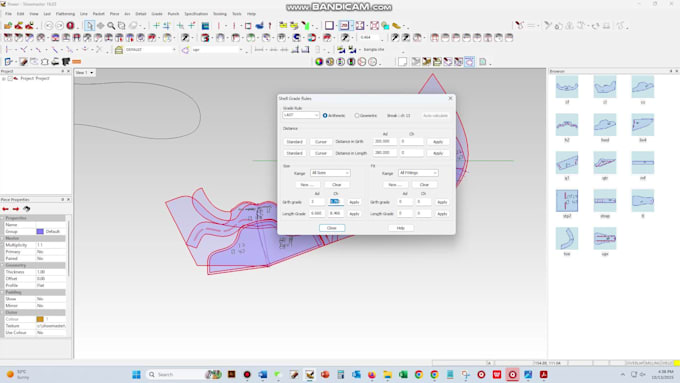Image resolution: width=680 pixels, height=383 pixels.
Task: Collapse the Padding section in Piece Properties
Action: click(2, 292)
